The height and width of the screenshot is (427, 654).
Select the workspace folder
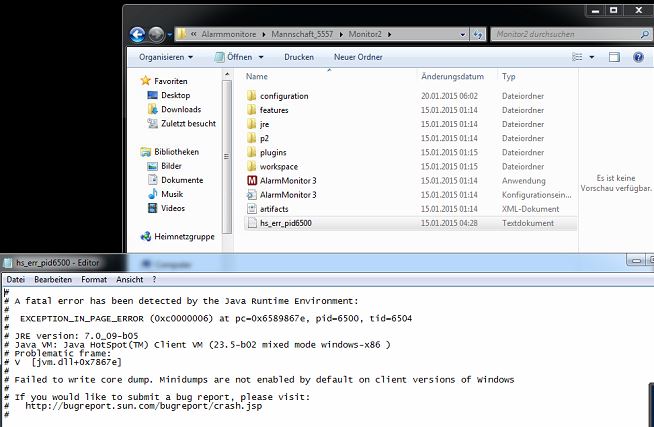click(278, 166)
